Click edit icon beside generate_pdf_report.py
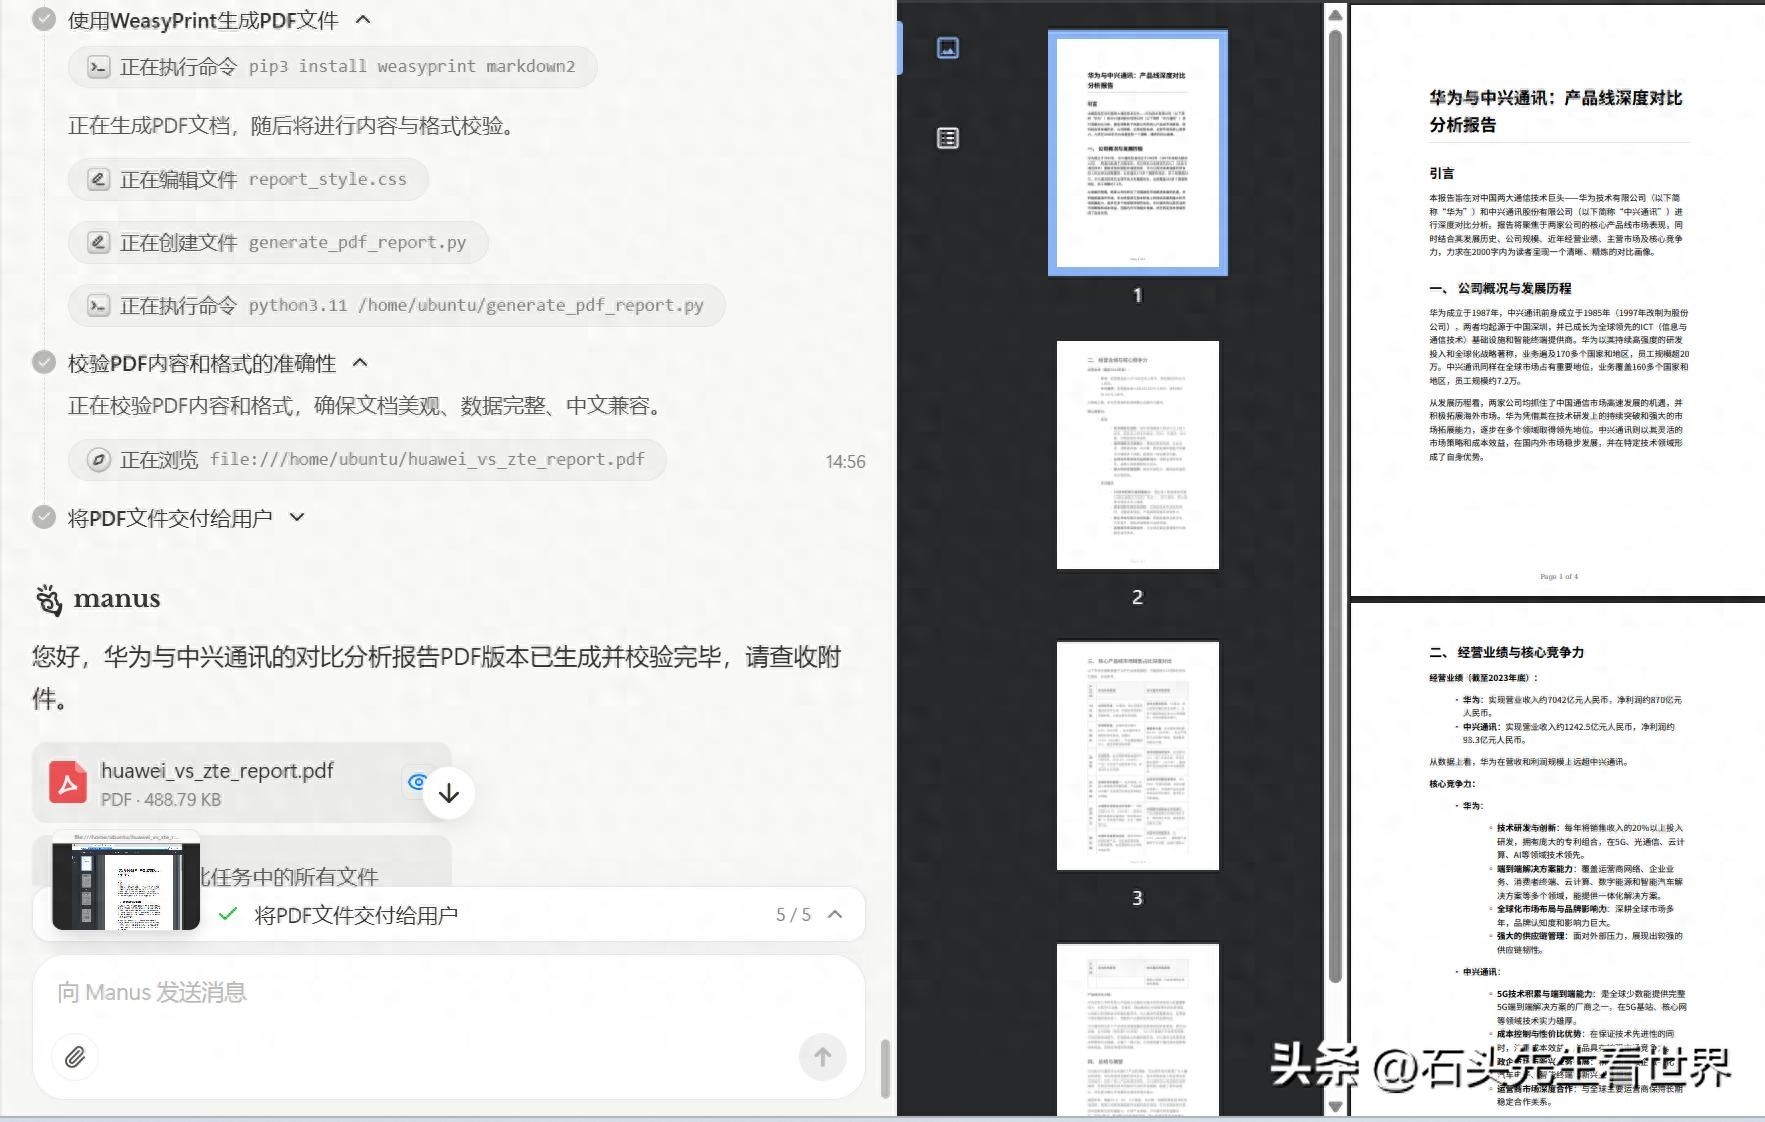1765x1122 pixels. coord(98,243)
